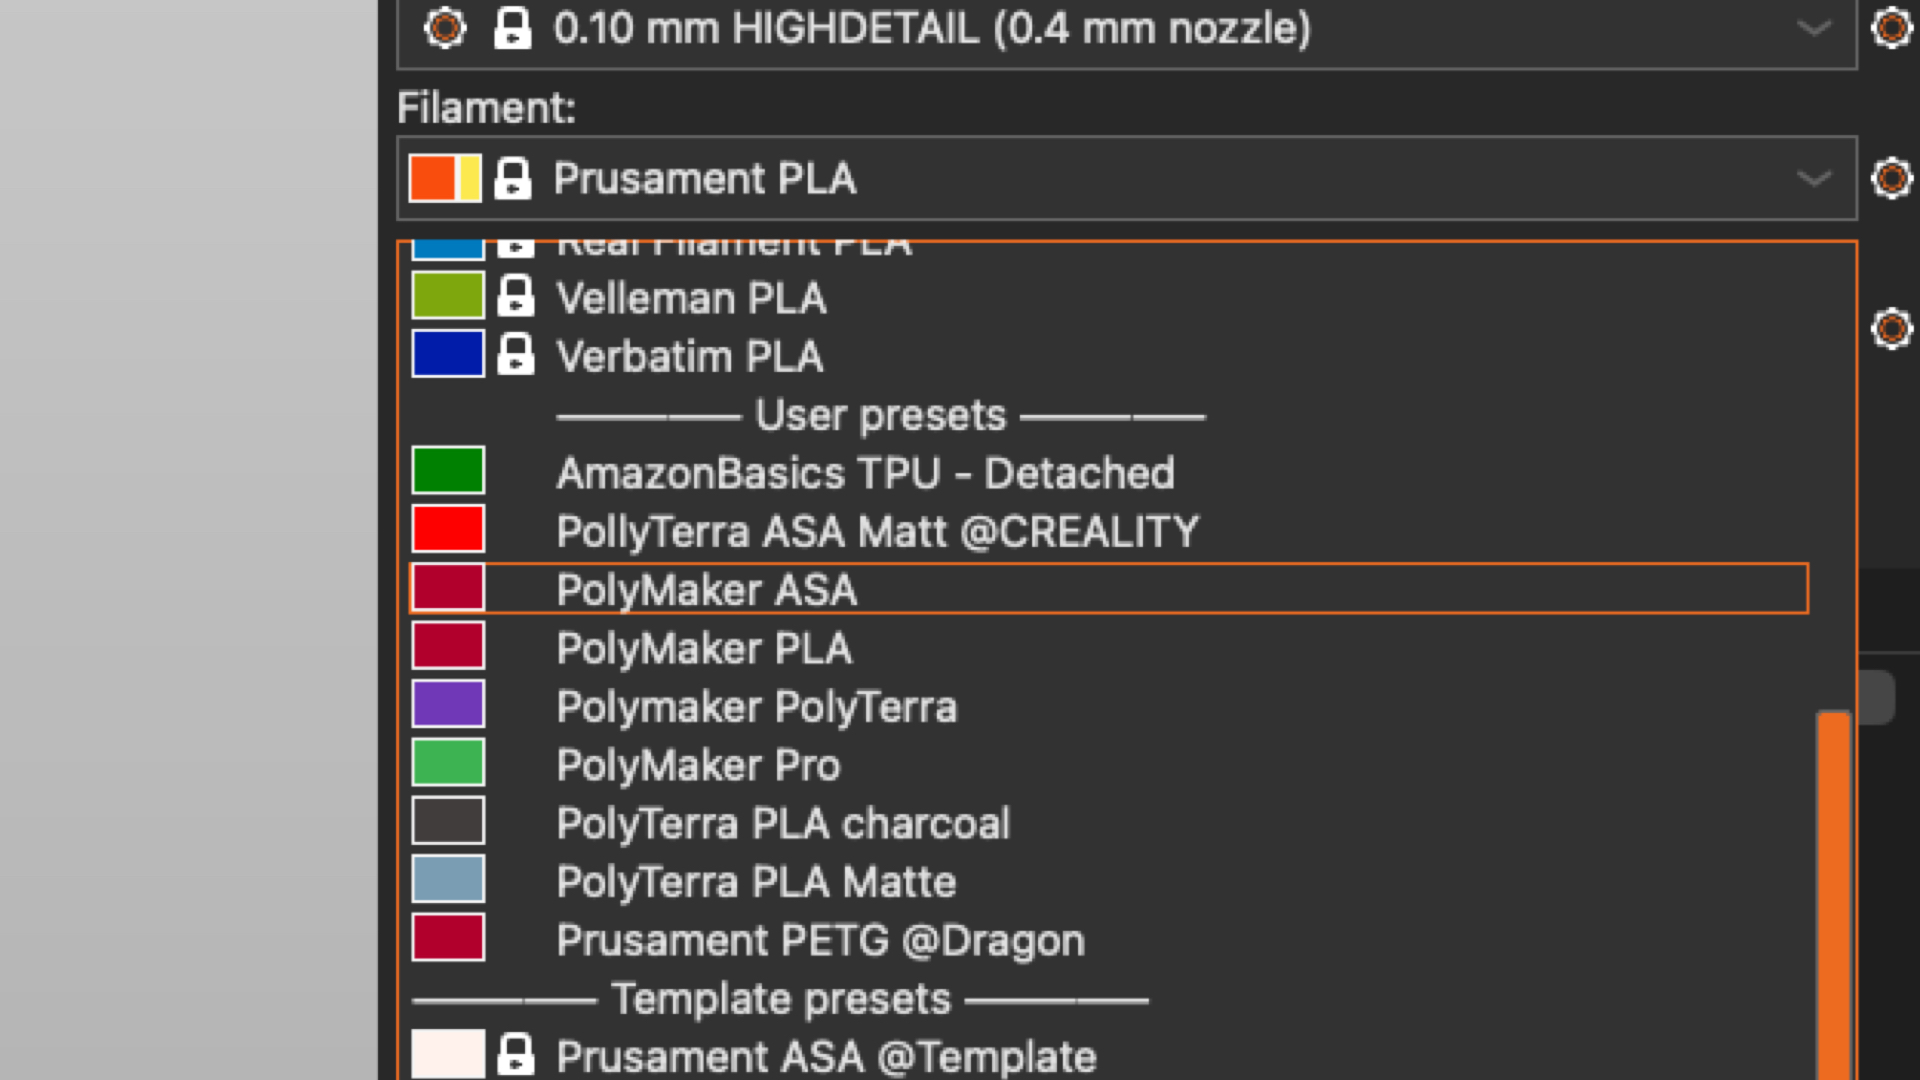
Task: Click the lock icon on Verbatim PLA row
Action: click(516, 355)
